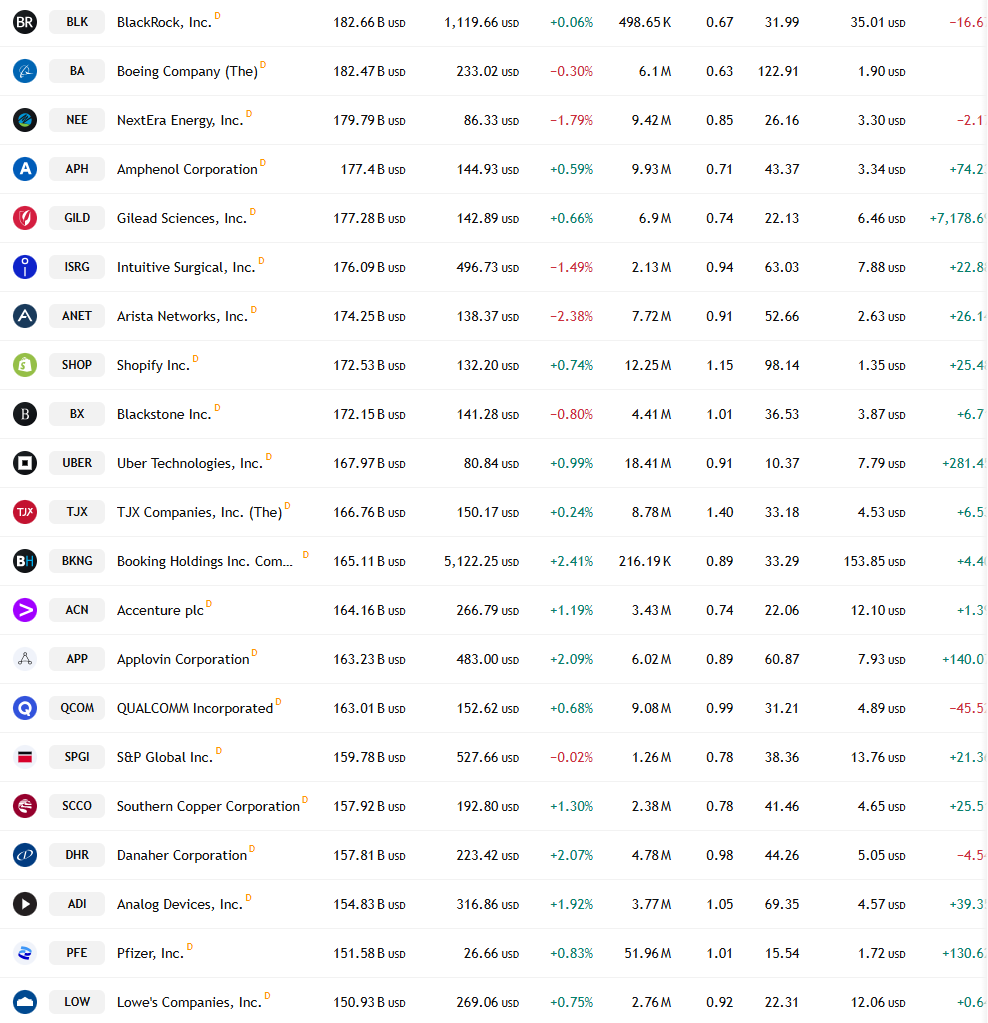Open Southern Copper Corporation link
988x1023 pixels.
[x=208, y=806]
